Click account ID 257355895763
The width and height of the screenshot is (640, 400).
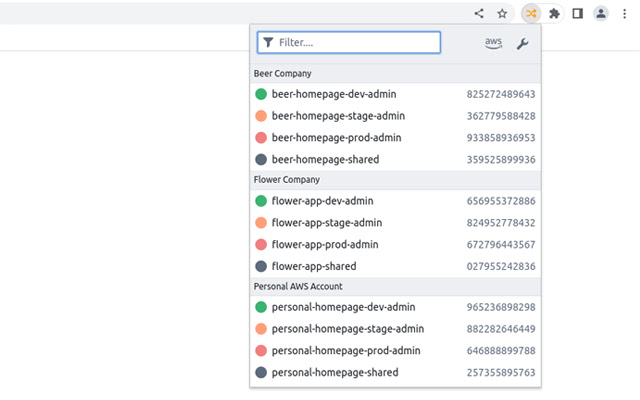pyautogui.click(x=501, y=373)
